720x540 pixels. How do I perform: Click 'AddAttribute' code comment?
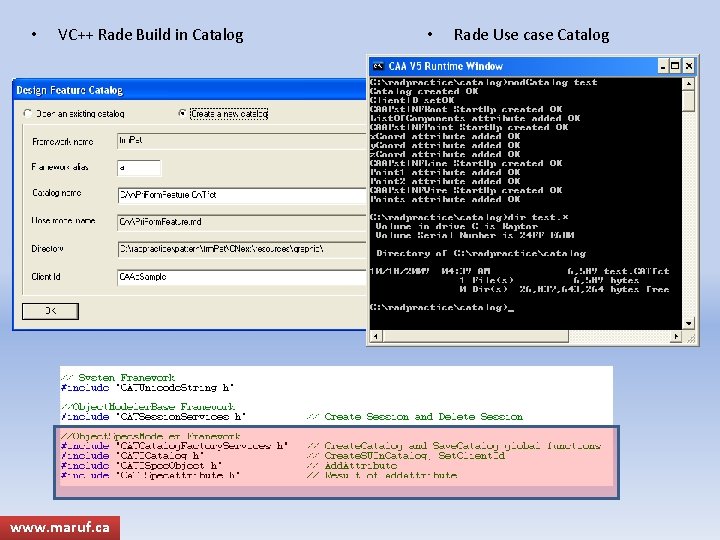(352, 466)
